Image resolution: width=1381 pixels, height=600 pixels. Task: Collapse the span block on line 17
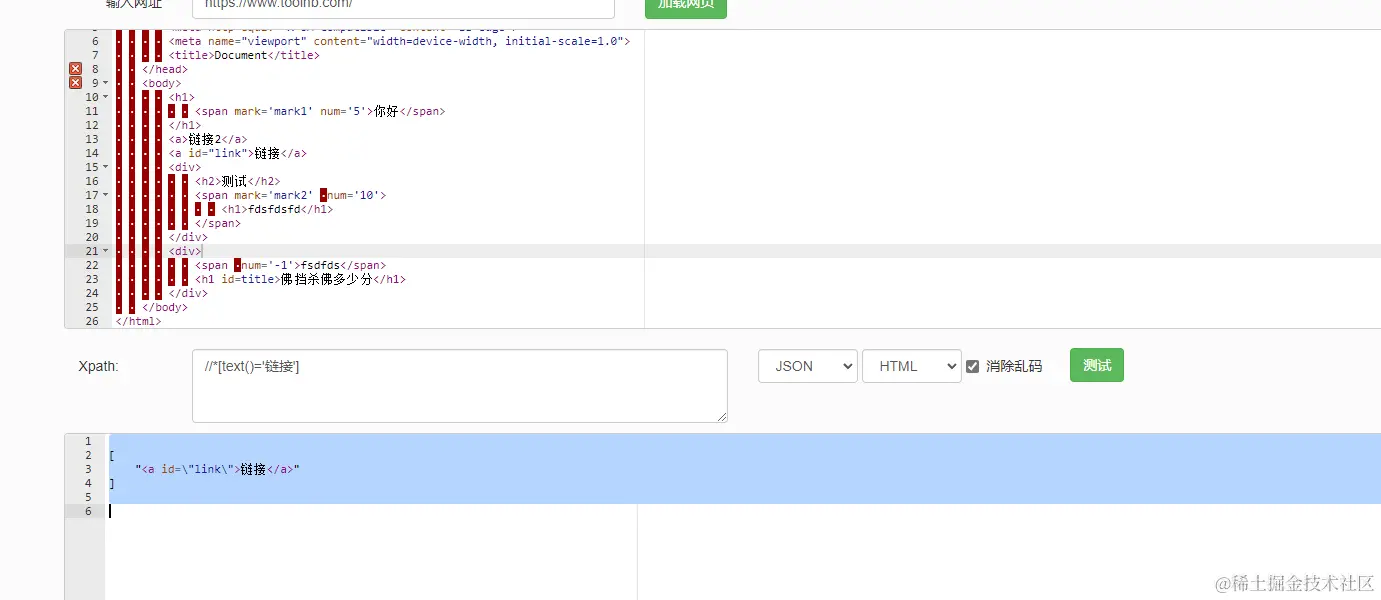pyautogui.click(x=106, y=195)
